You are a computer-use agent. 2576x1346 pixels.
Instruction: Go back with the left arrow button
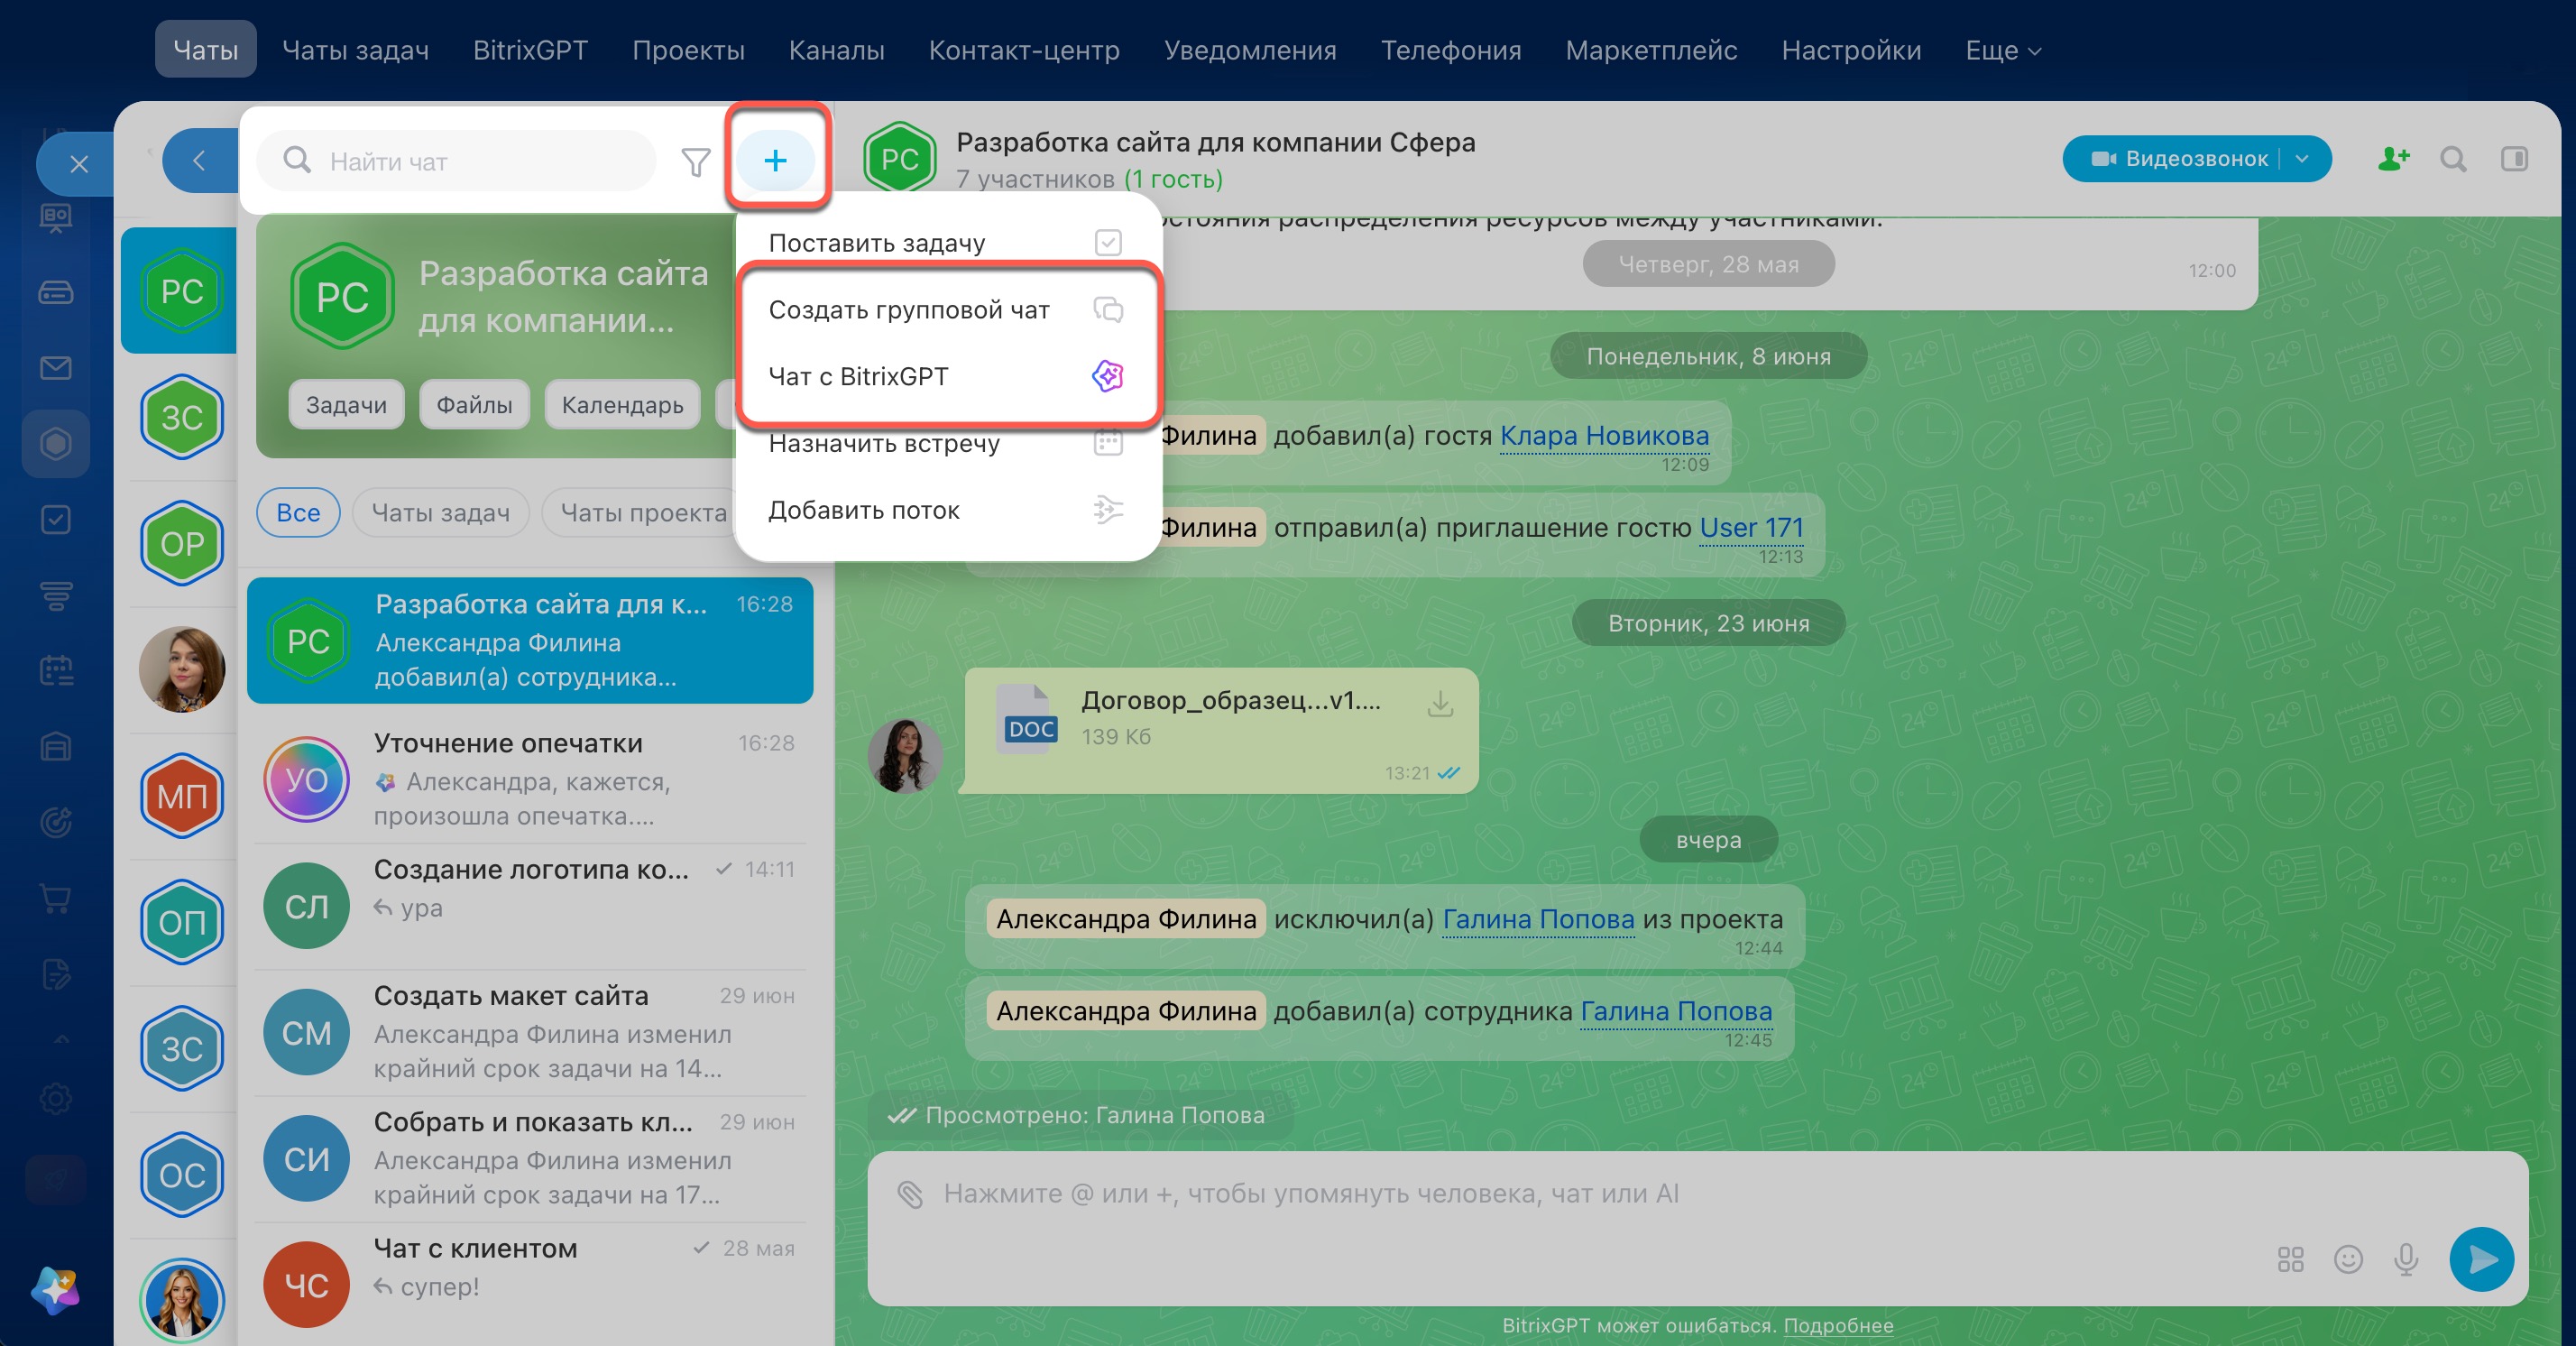click(x=199, y=161)
